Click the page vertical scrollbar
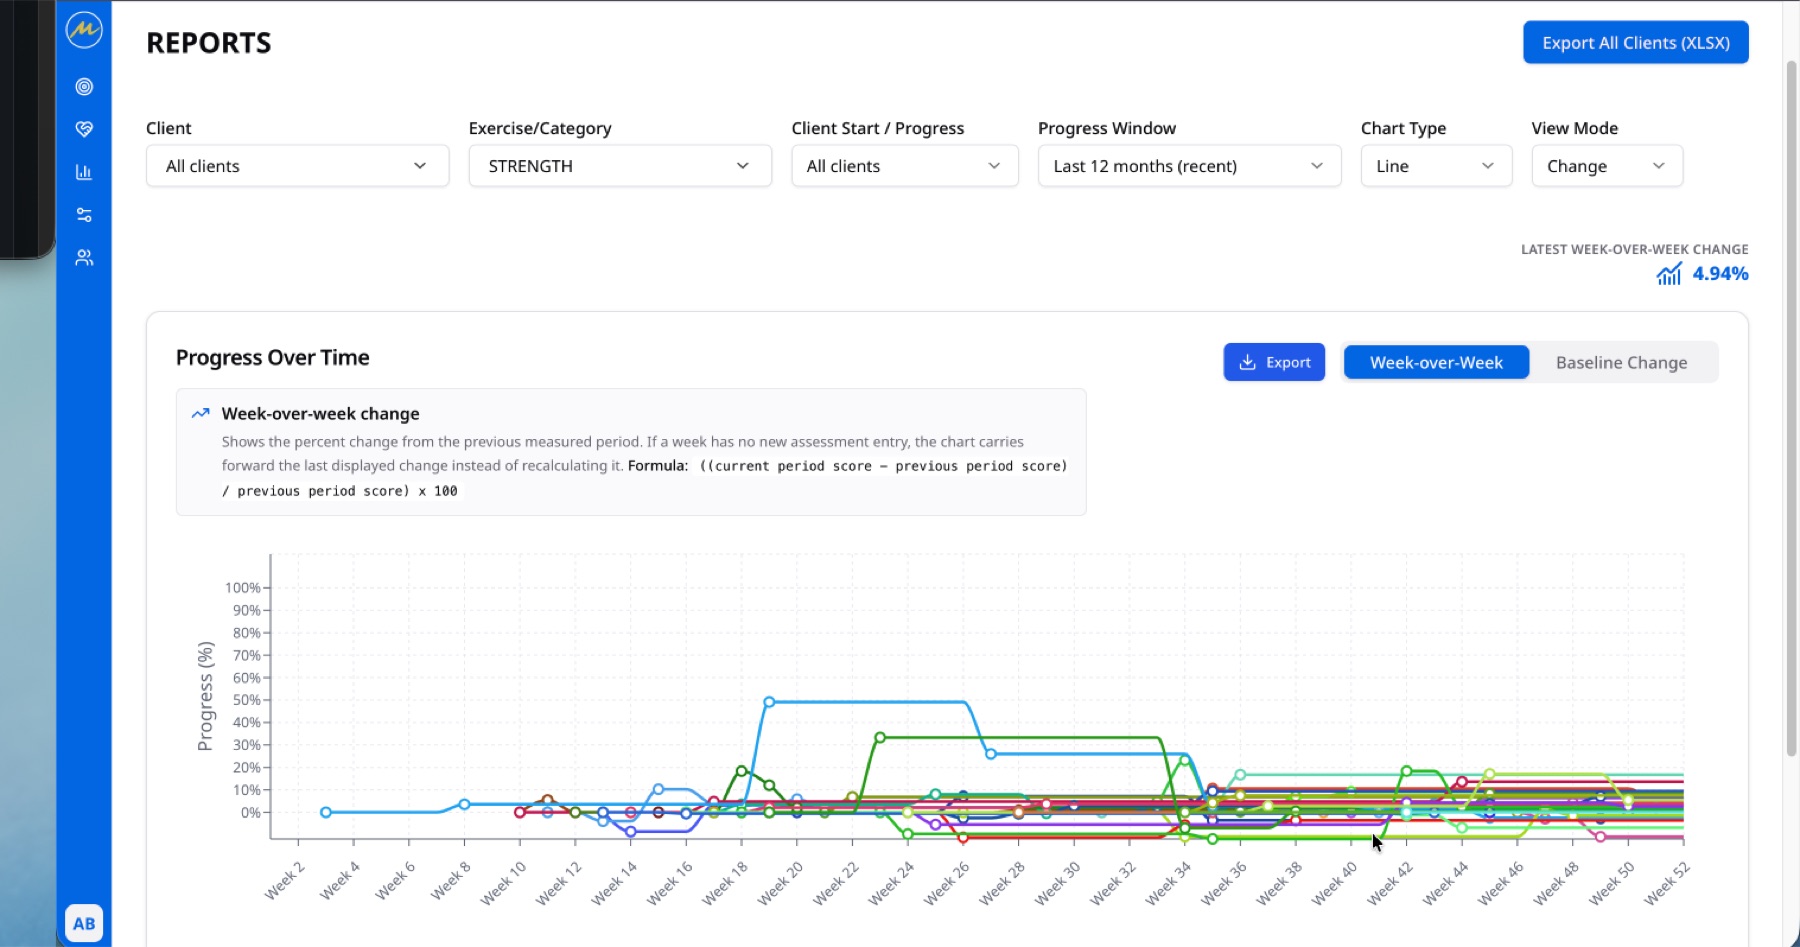 pos(1791,408)
